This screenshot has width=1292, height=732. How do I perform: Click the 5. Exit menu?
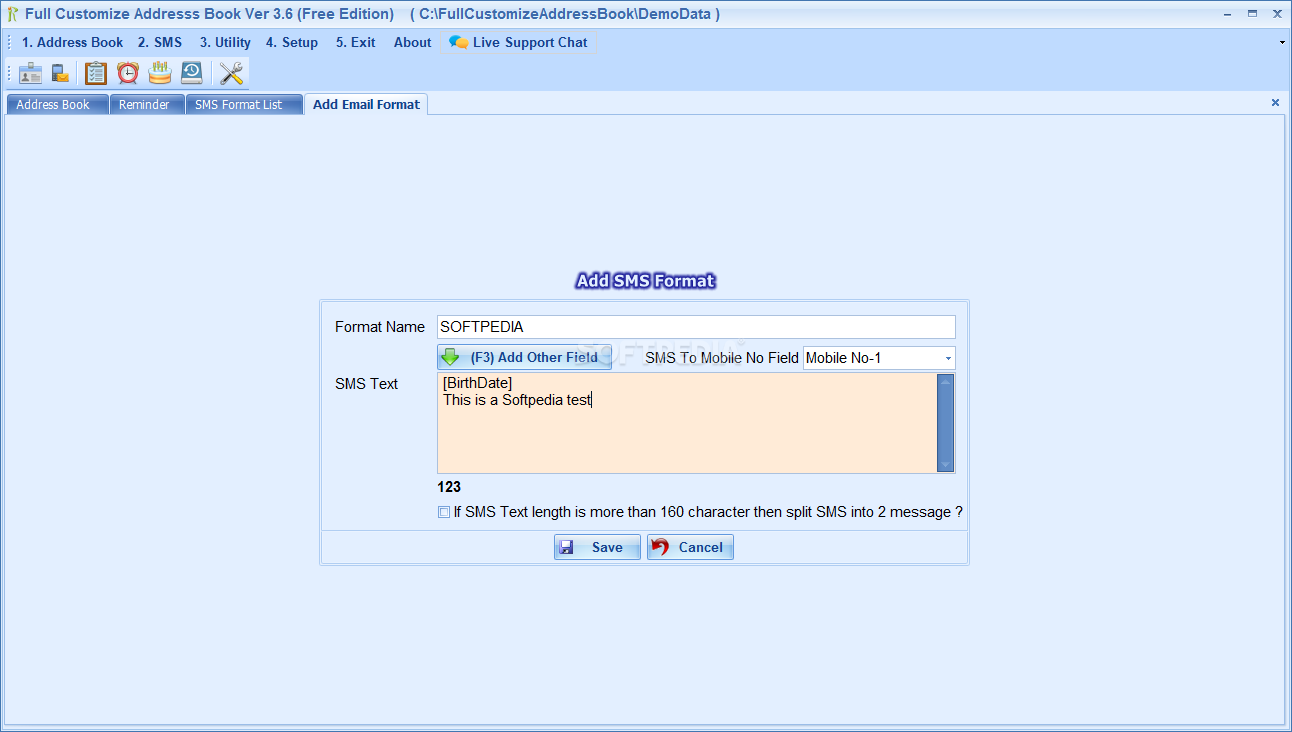pos(356,42)
